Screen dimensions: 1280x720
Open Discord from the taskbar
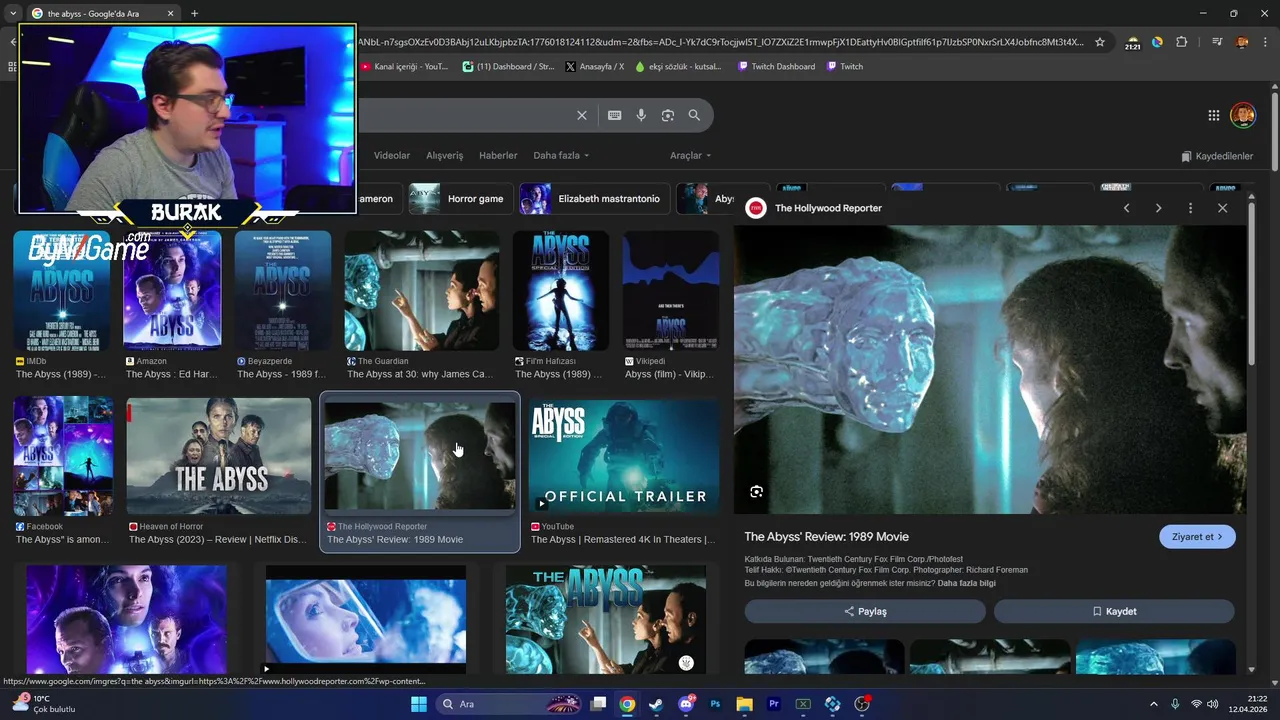click(x=685, y=704)
